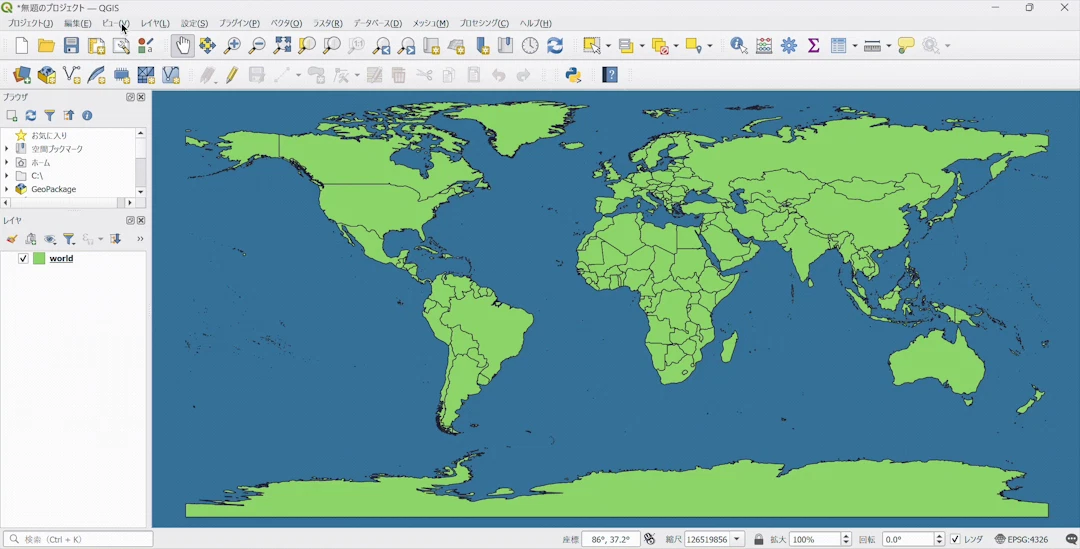Open messages log bubble in status bar
1080x549 pixels.
[1070, 539]
